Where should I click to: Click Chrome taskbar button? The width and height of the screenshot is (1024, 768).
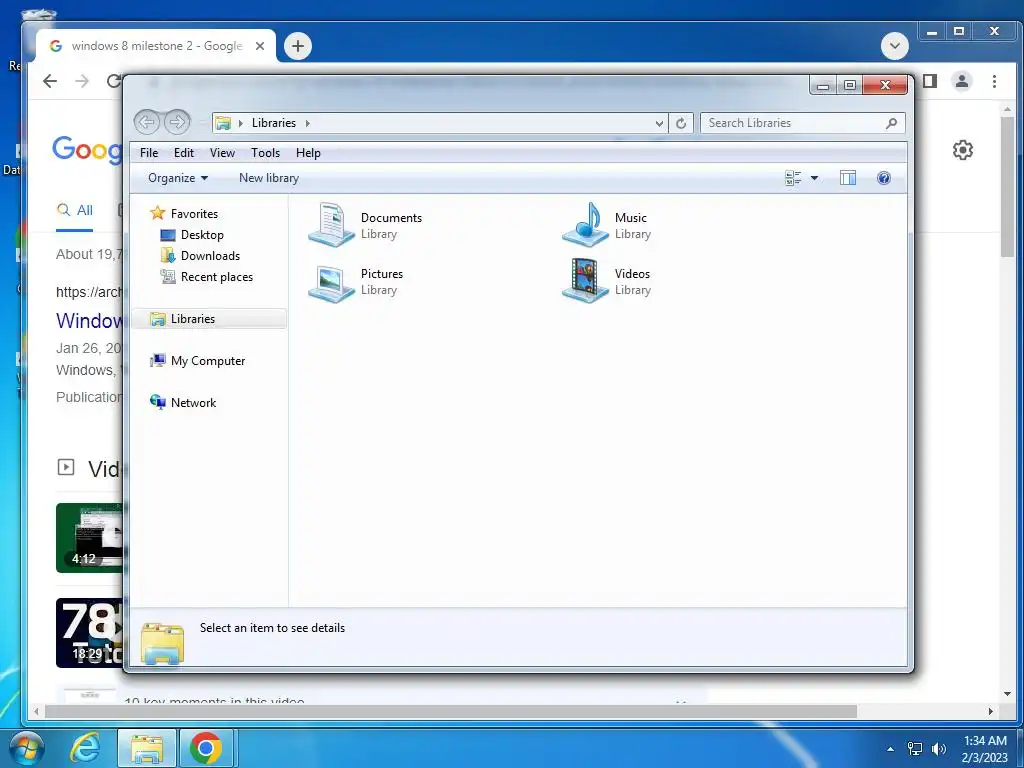point(206,748)
